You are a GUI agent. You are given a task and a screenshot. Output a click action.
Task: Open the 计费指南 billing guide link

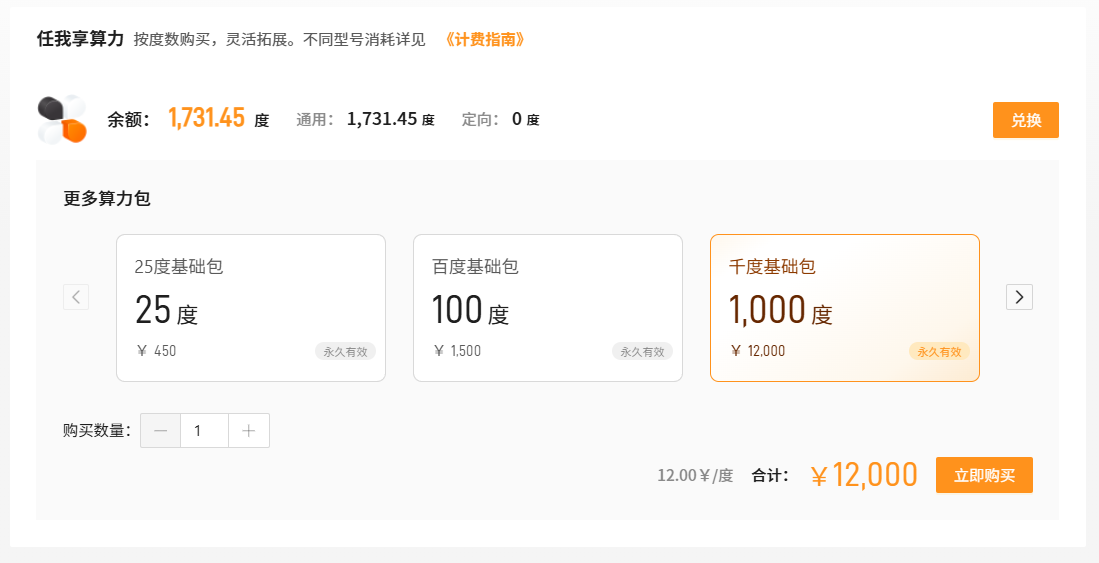coord(485,40)
